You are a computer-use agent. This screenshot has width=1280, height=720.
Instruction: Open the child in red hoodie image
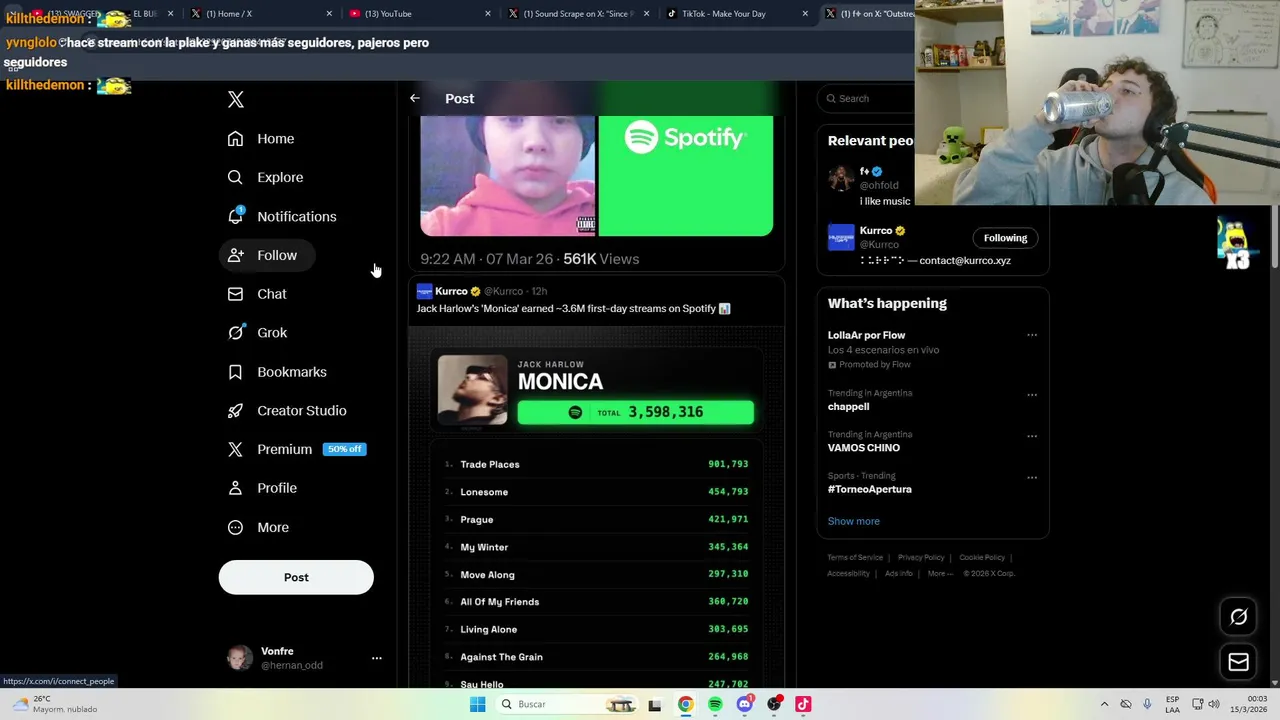coord(507,176)
